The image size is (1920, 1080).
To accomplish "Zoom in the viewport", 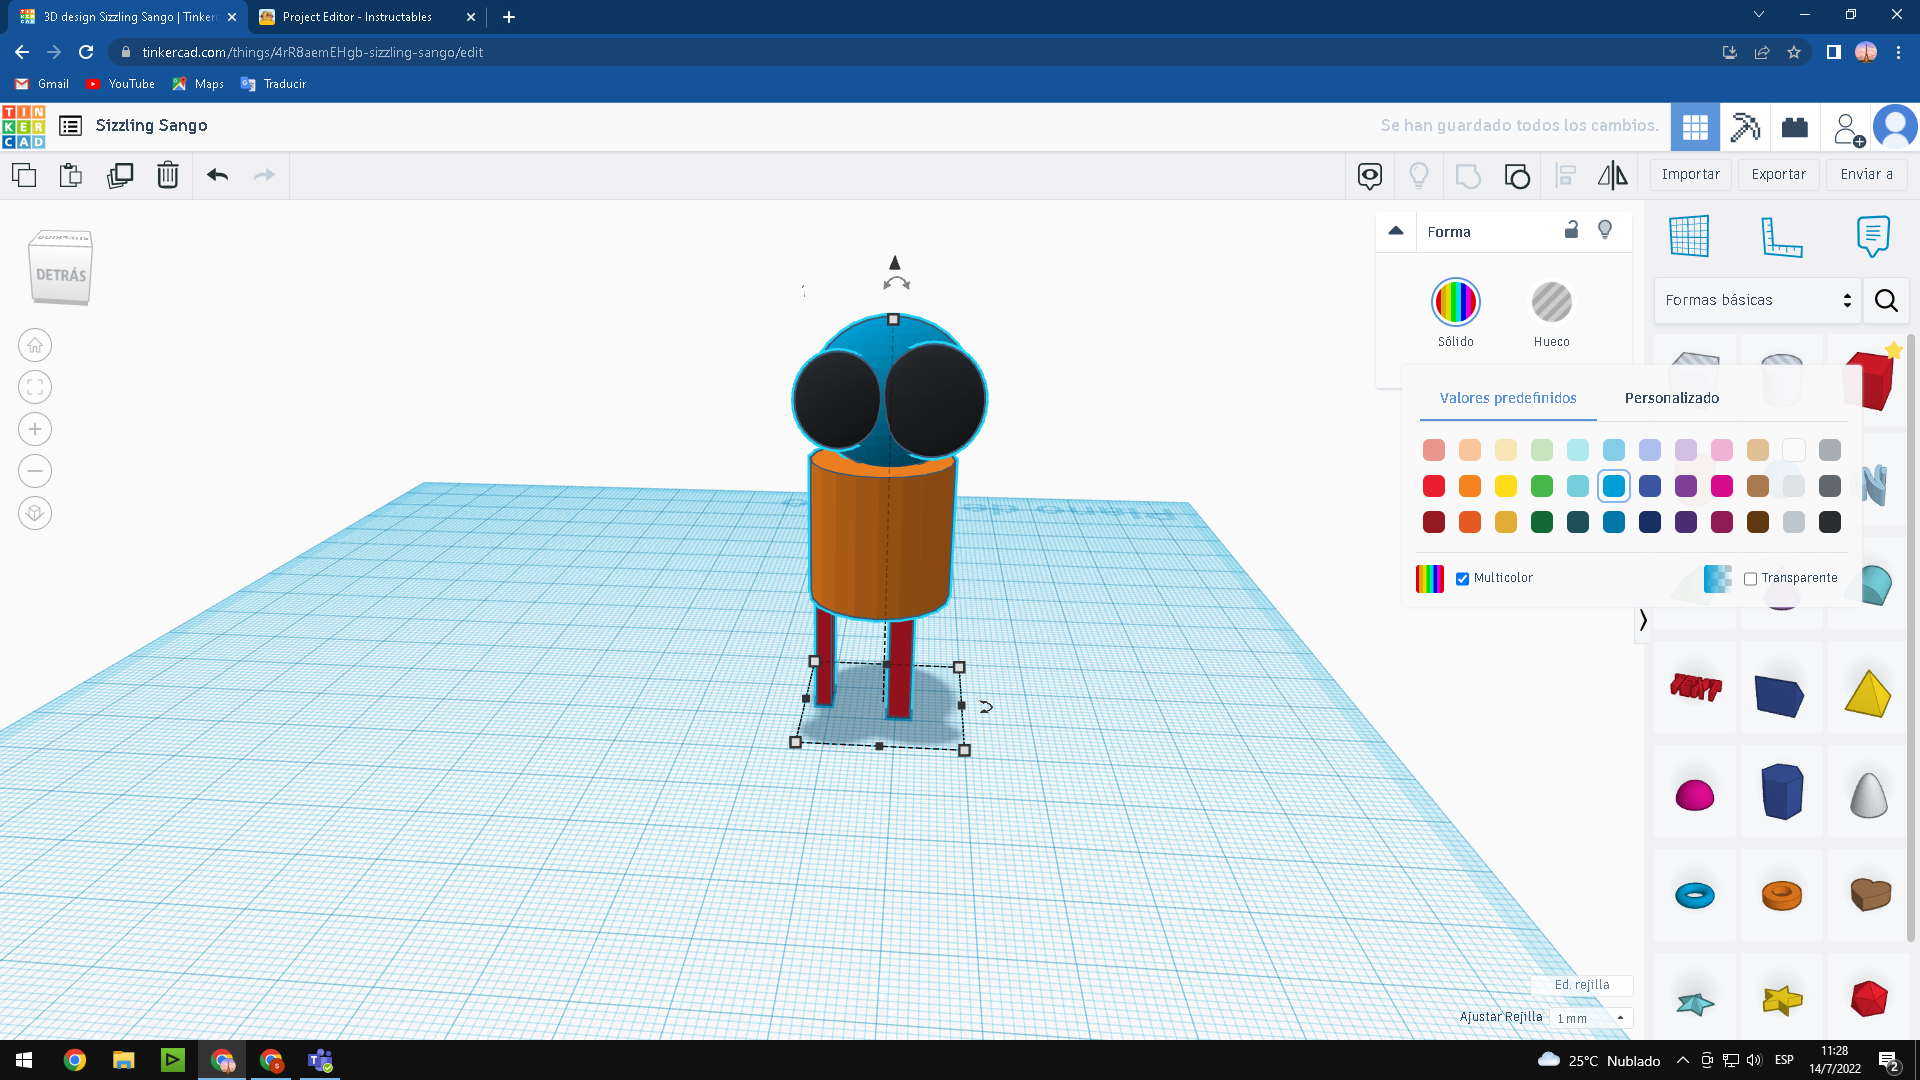I will [x=35, y=429].
